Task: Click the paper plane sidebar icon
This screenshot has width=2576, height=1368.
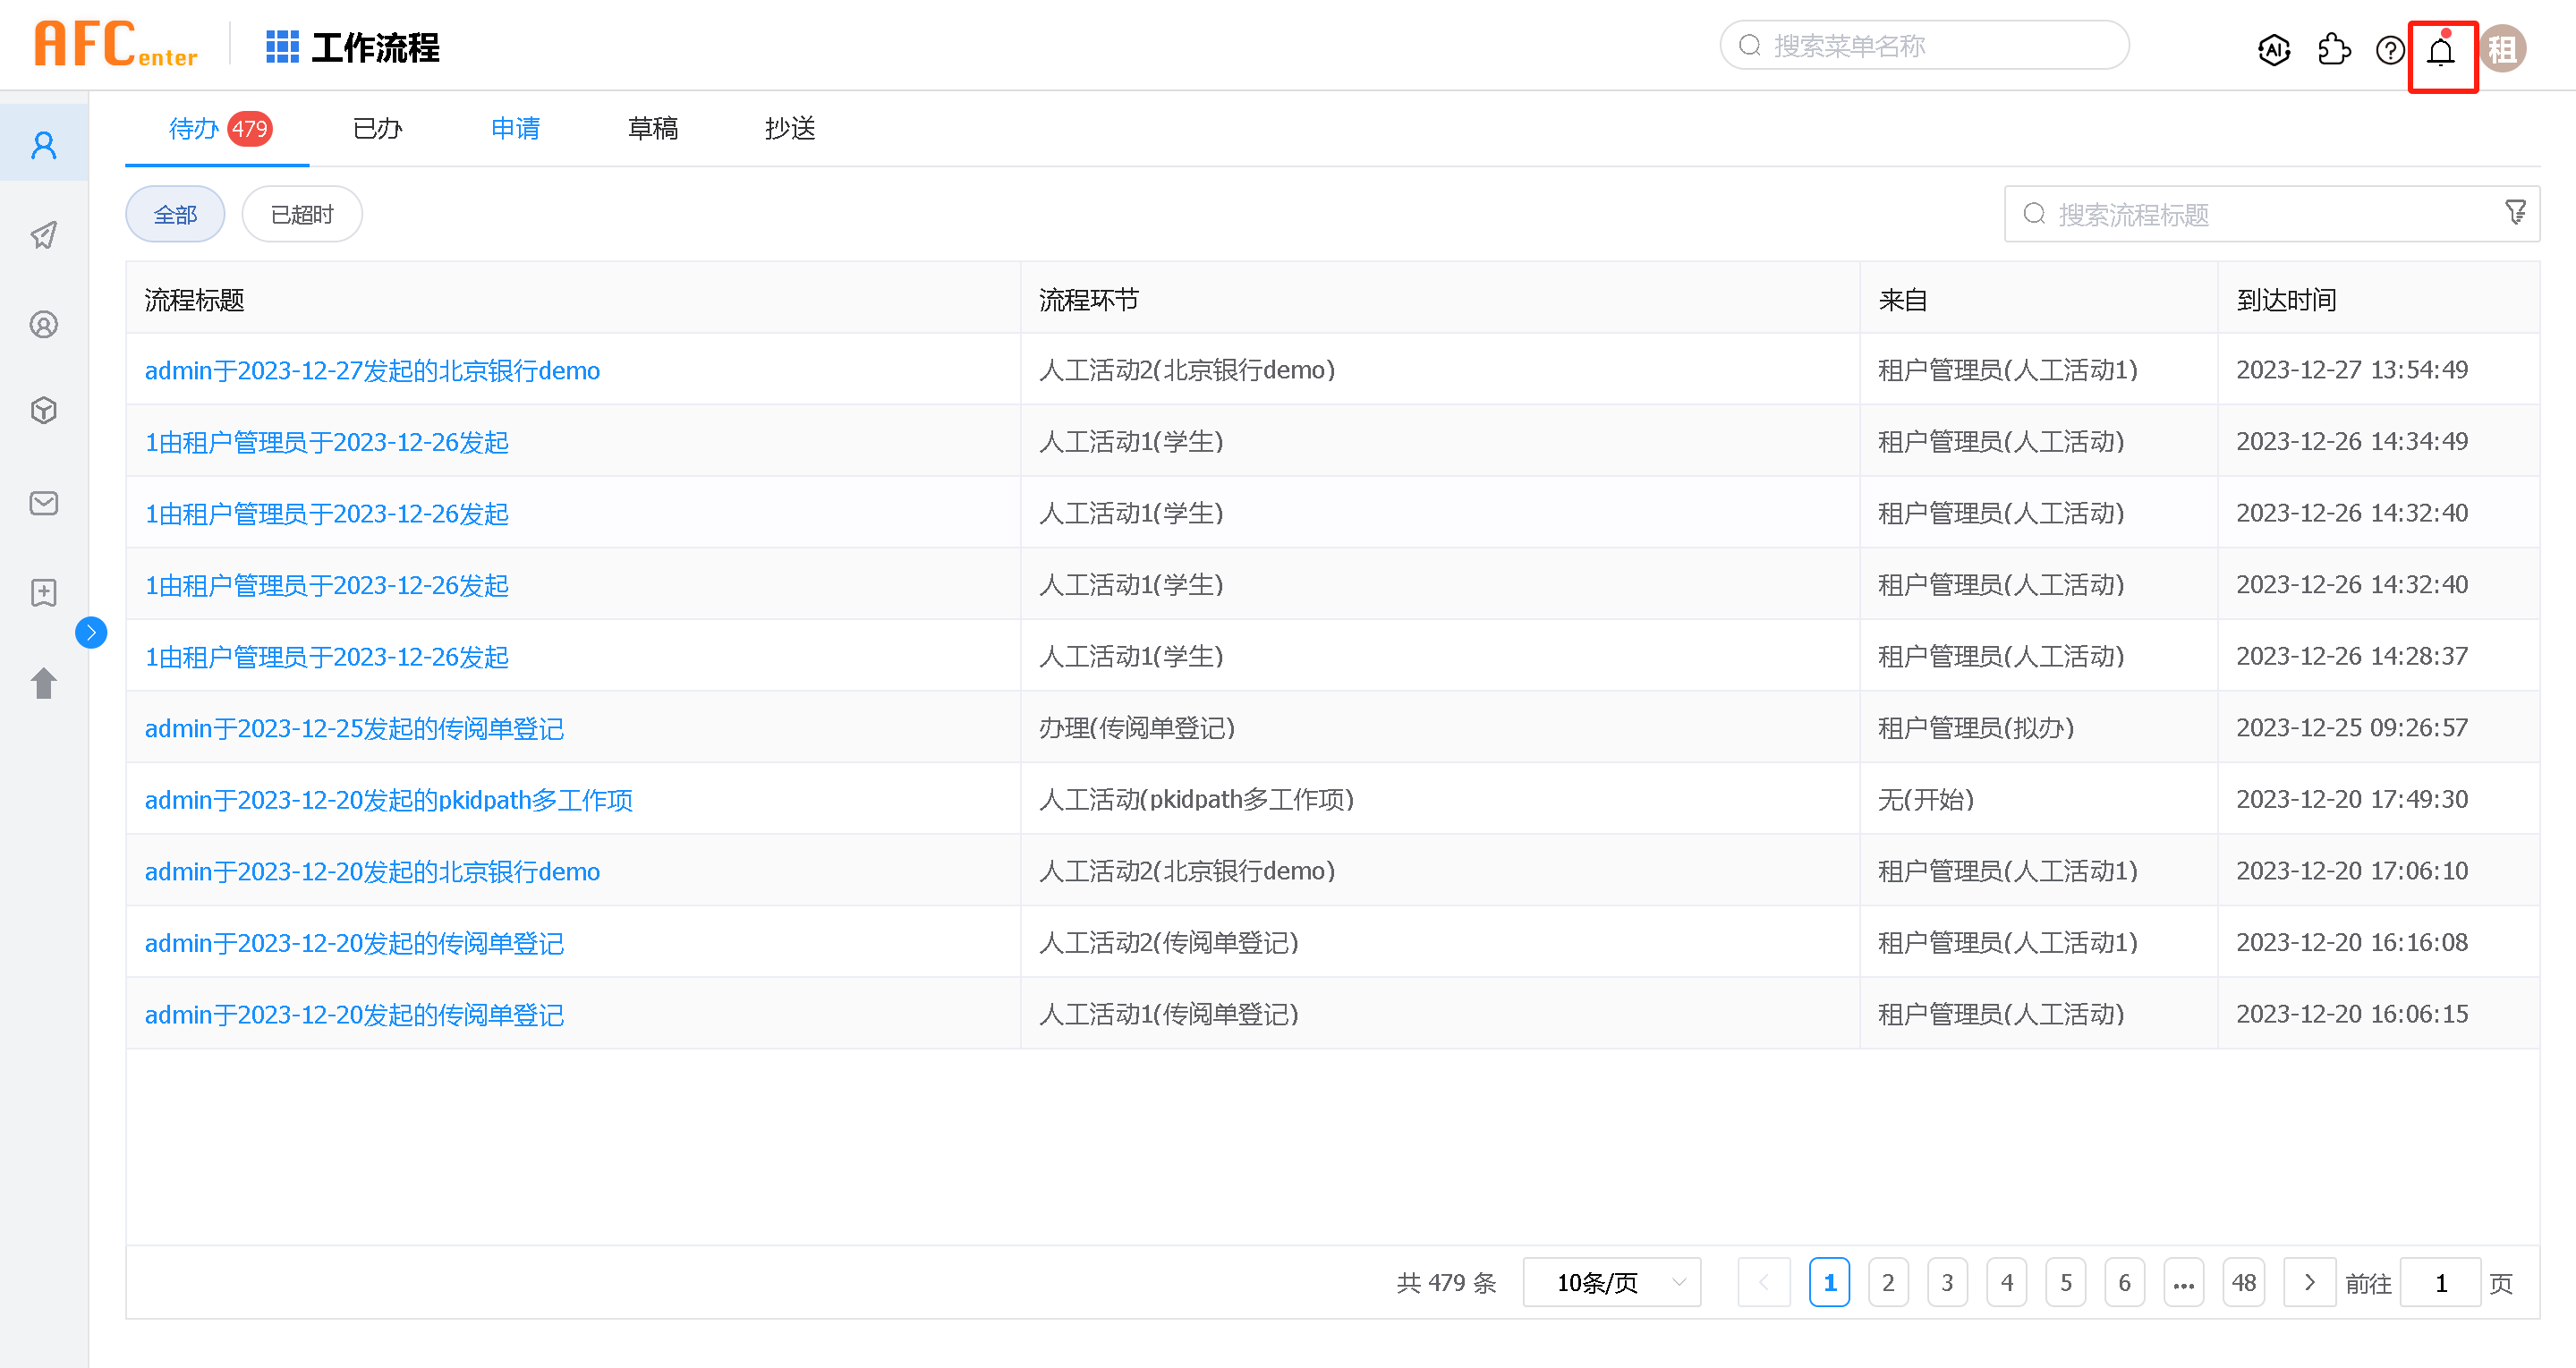Action: [44, 235]
